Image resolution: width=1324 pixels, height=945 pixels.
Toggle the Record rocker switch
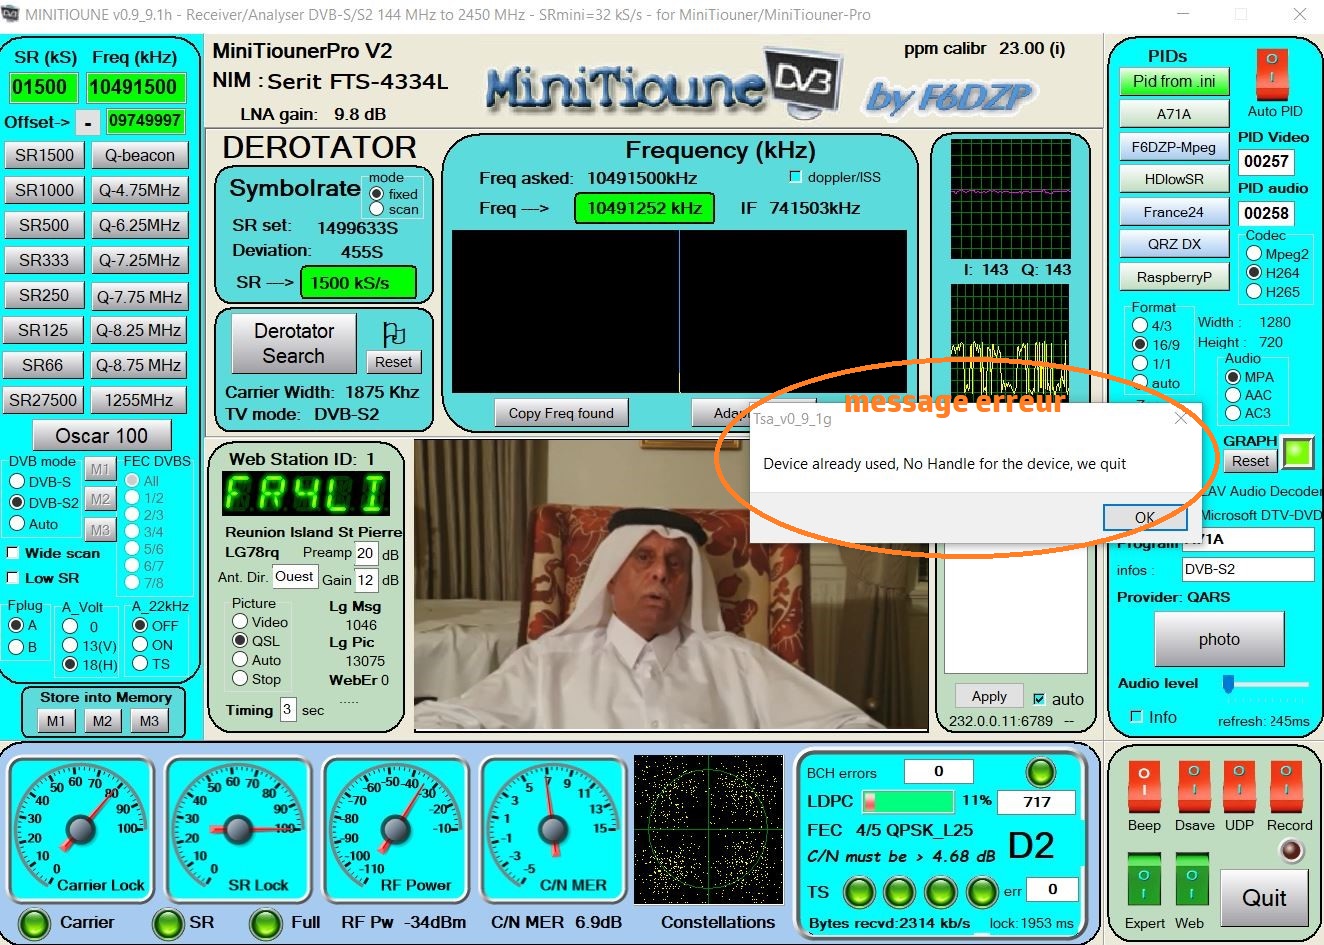(x=1286, y=787)
